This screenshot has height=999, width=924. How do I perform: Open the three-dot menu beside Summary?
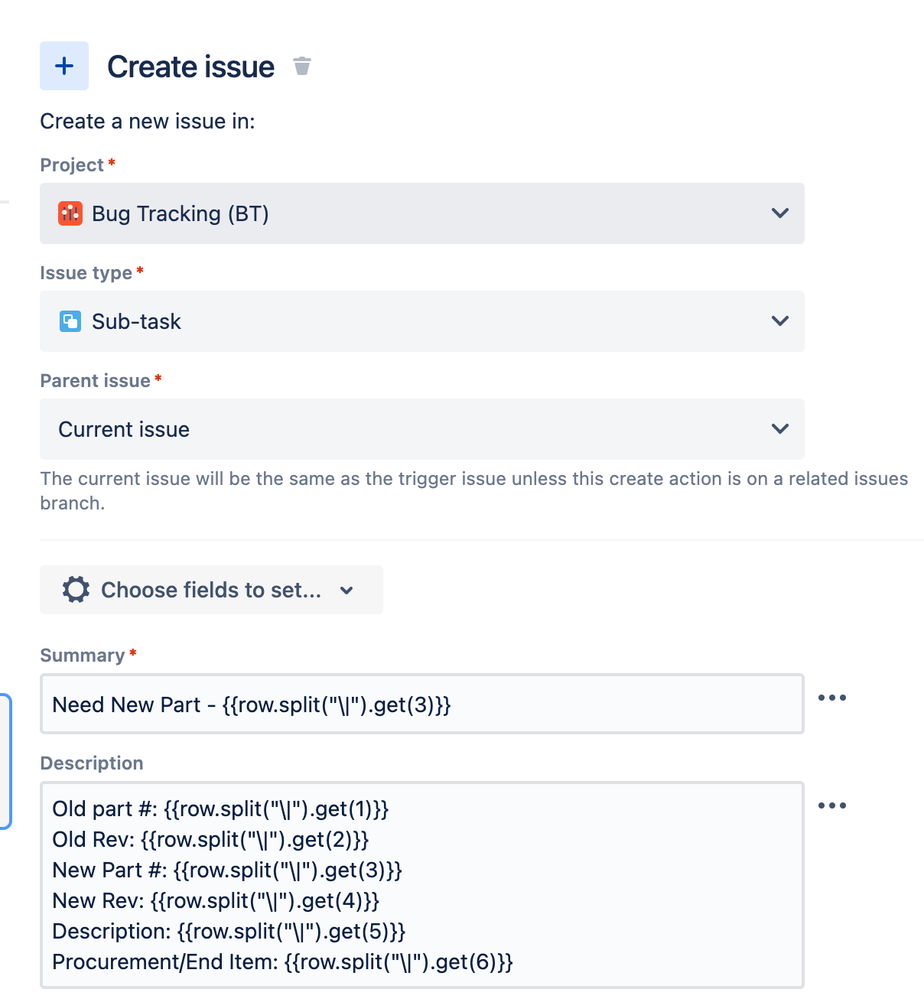(832, 698)
